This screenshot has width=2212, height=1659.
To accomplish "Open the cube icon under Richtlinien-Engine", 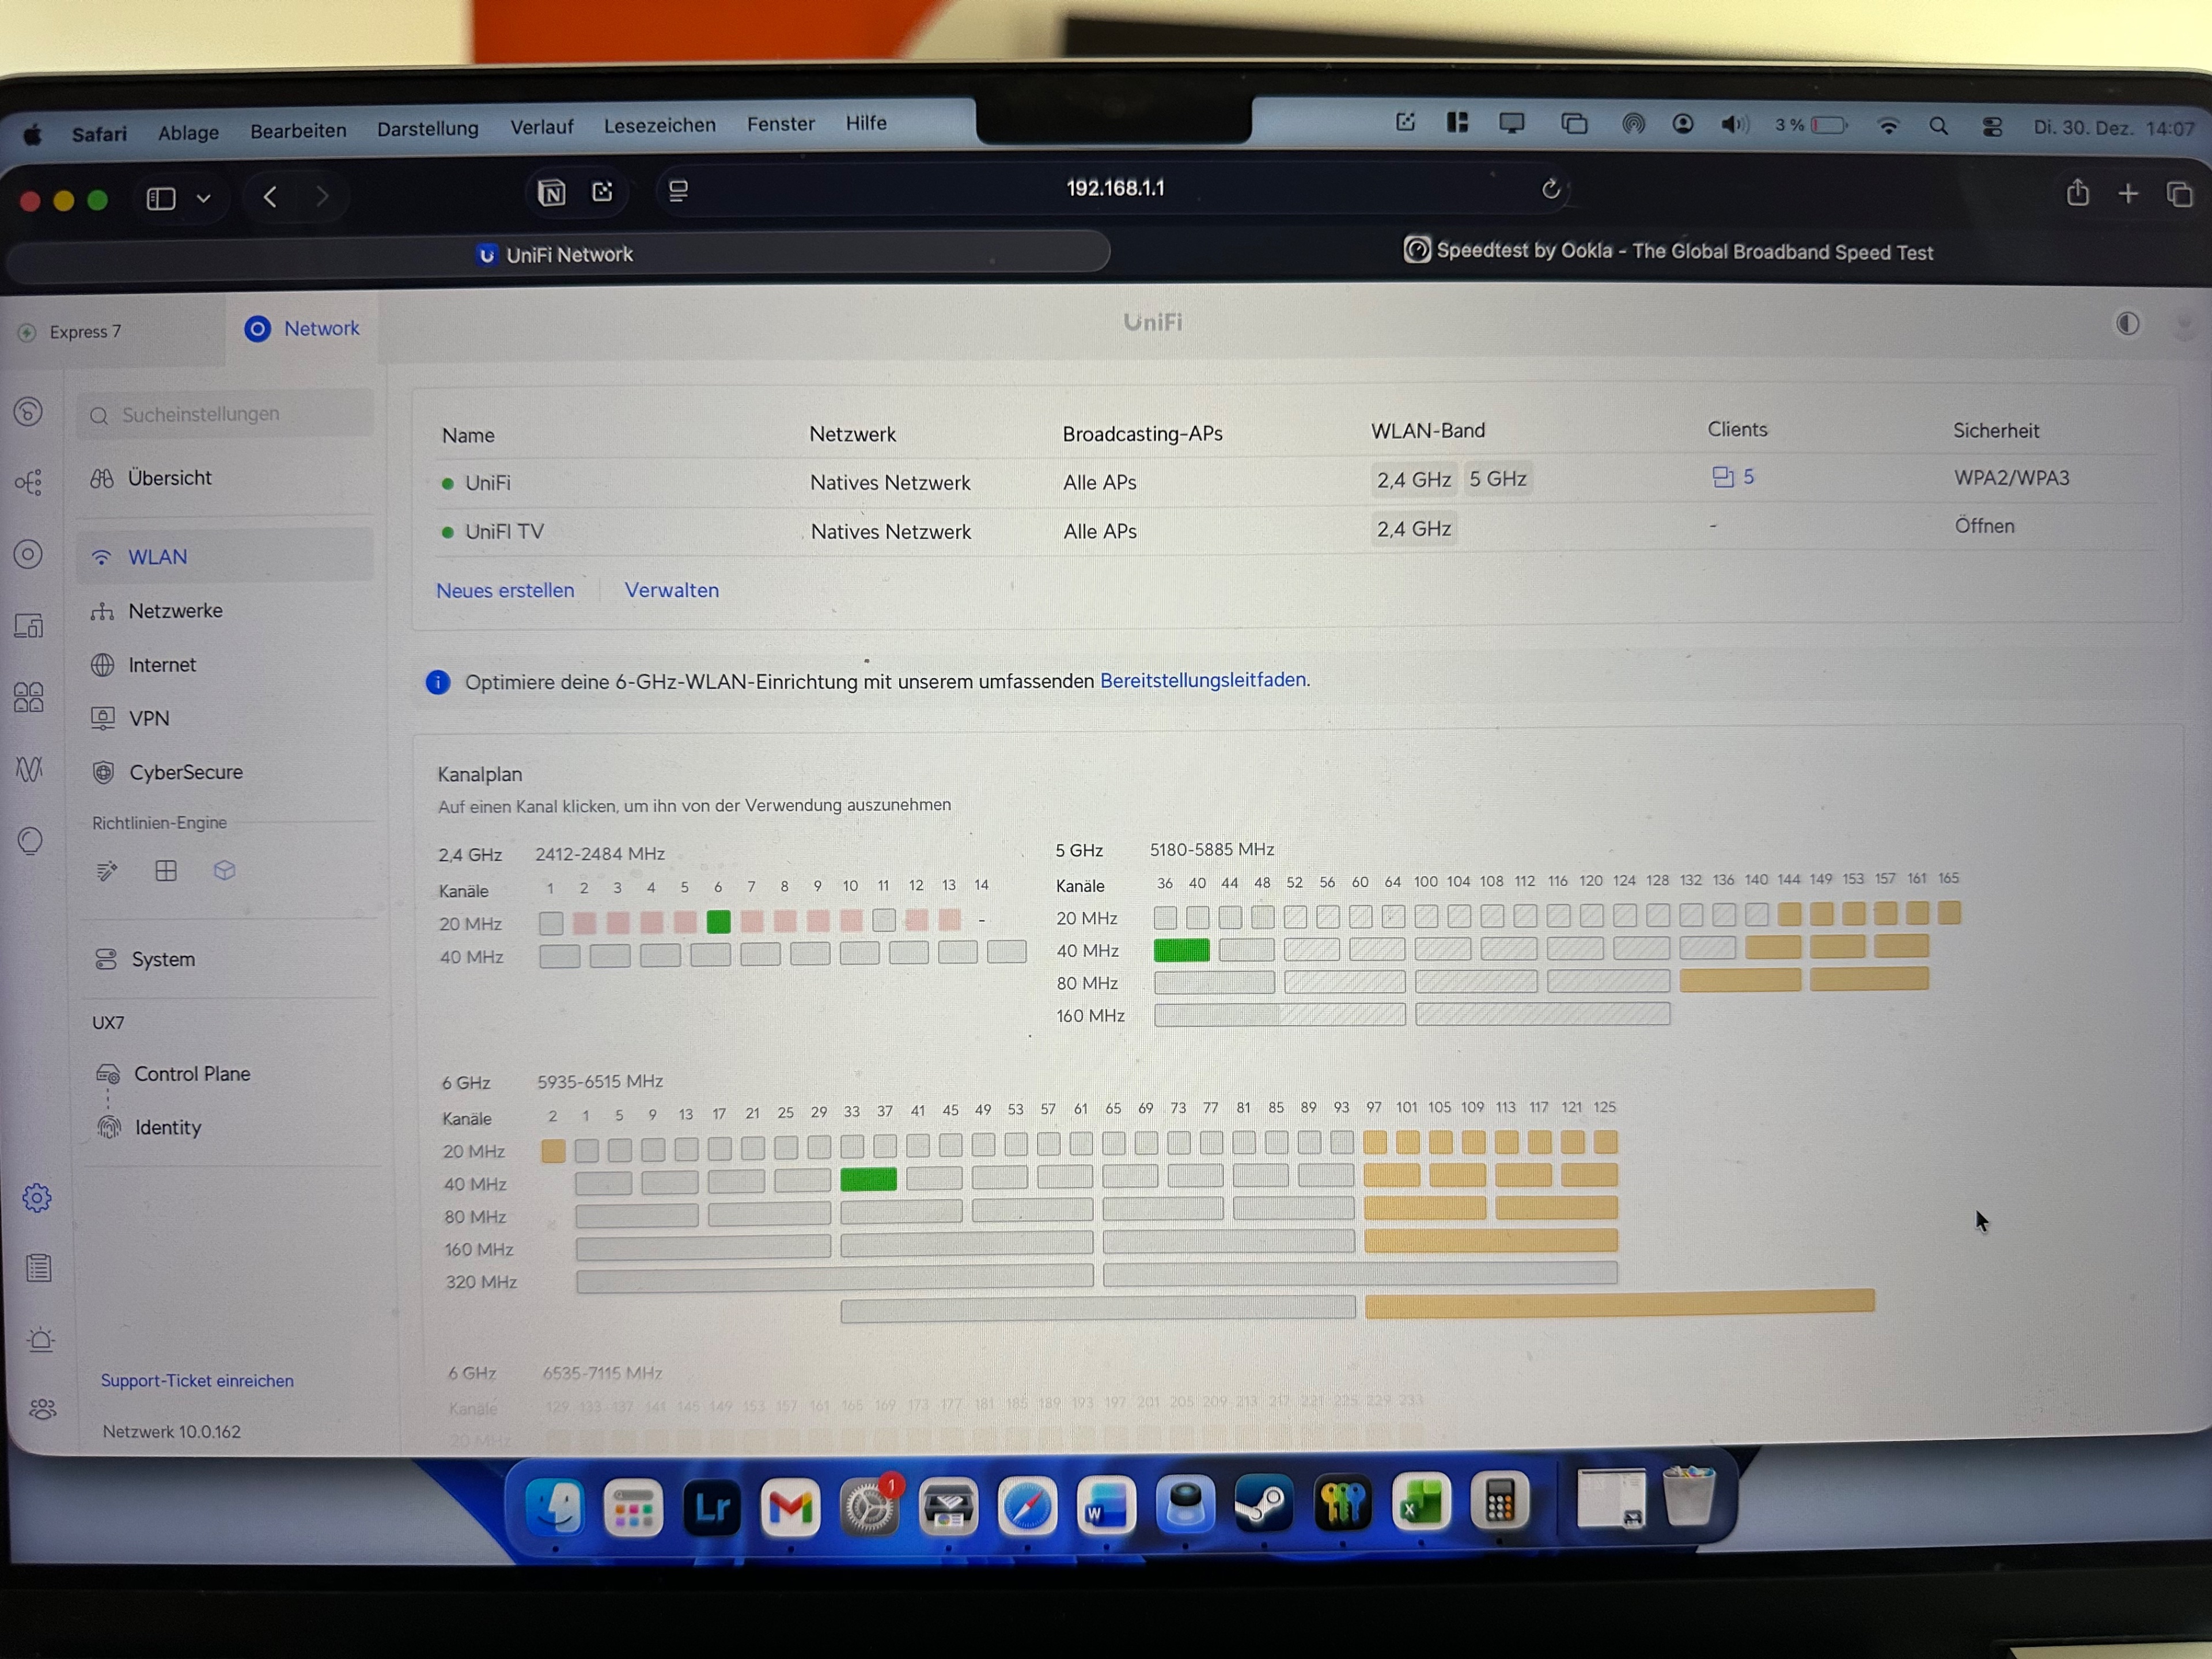I will tap(224, 870).
